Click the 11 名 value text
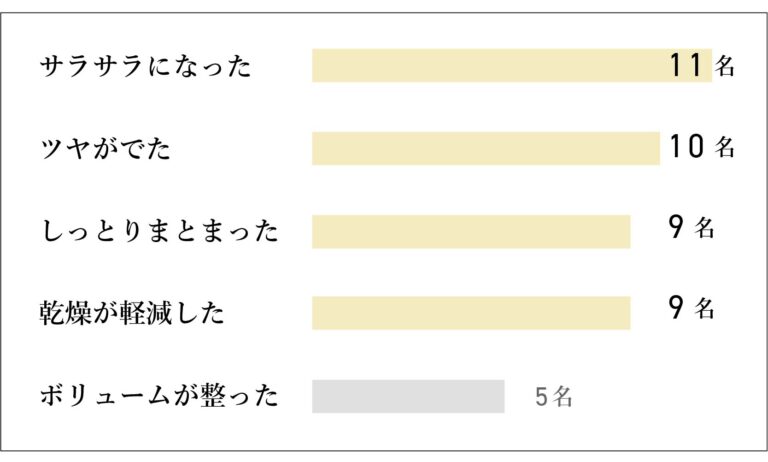The image size is (768, 462). [701, 65]
